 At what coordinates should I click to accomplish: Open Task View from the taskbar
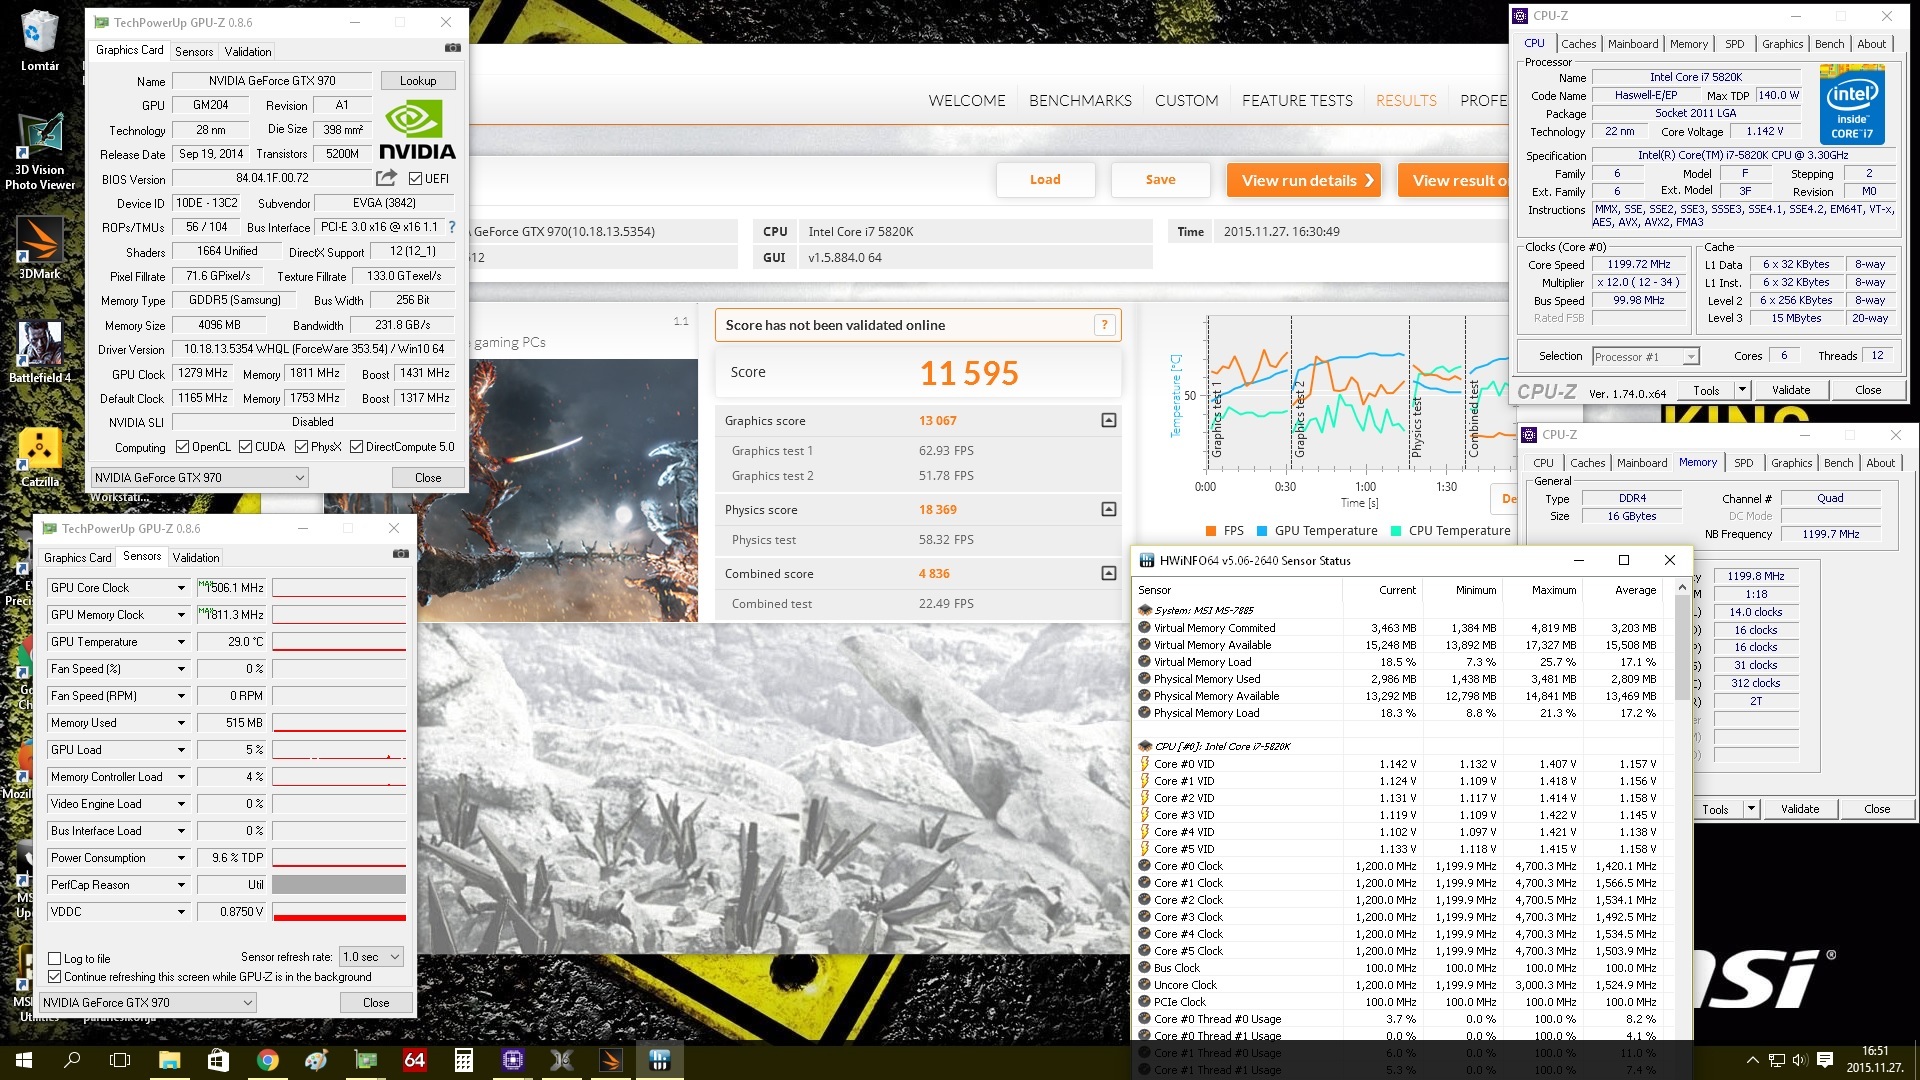coord(120,1060)
